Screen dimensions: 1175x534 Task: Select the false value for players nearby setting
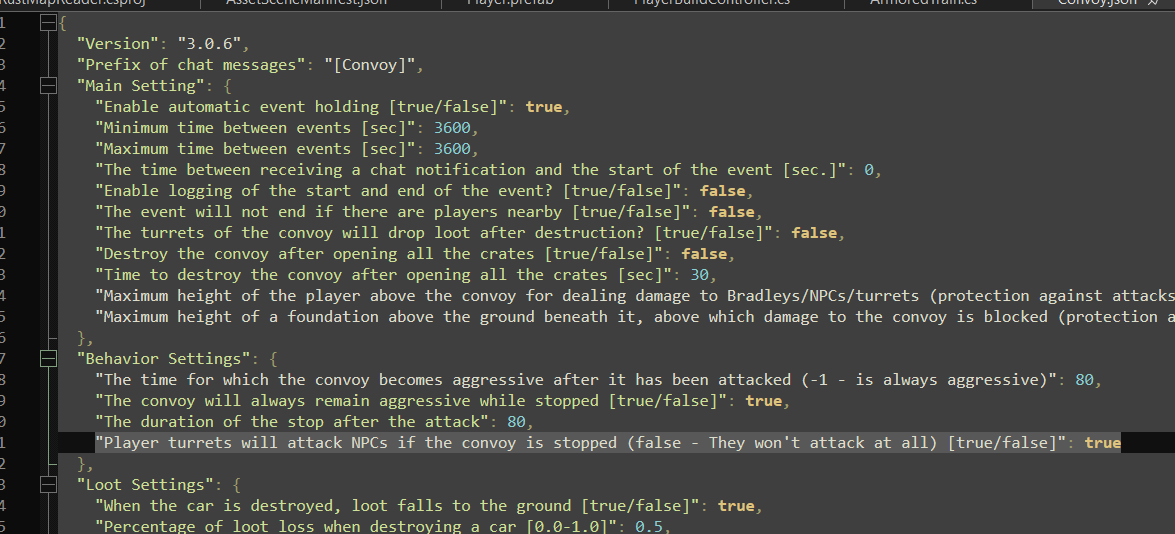732,212
